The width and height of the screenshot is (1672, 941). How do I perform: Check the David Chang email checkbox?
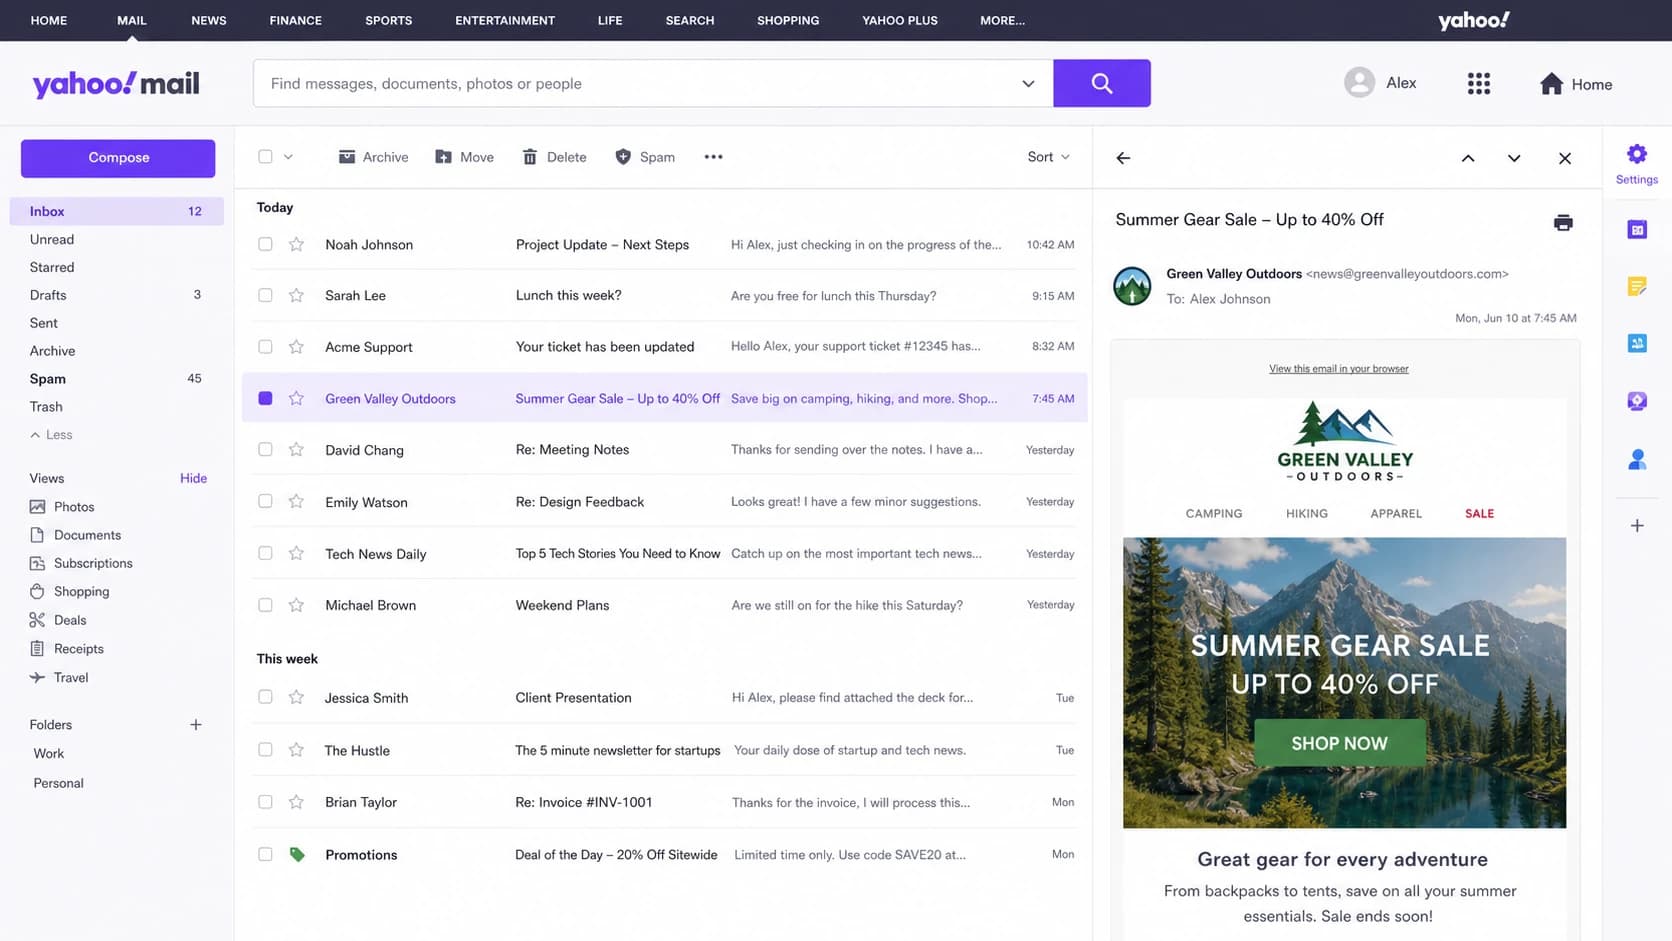point(265,450)
